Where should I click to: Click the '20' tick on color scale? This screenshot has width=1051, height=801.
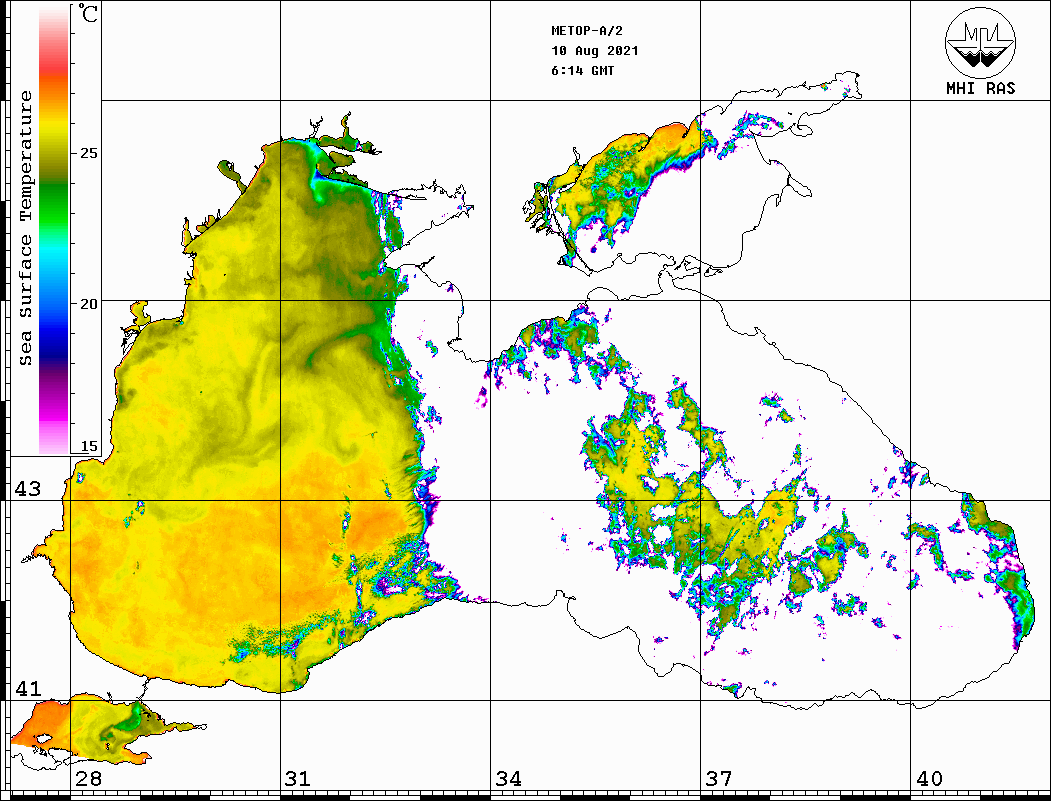tap(88, 304)
